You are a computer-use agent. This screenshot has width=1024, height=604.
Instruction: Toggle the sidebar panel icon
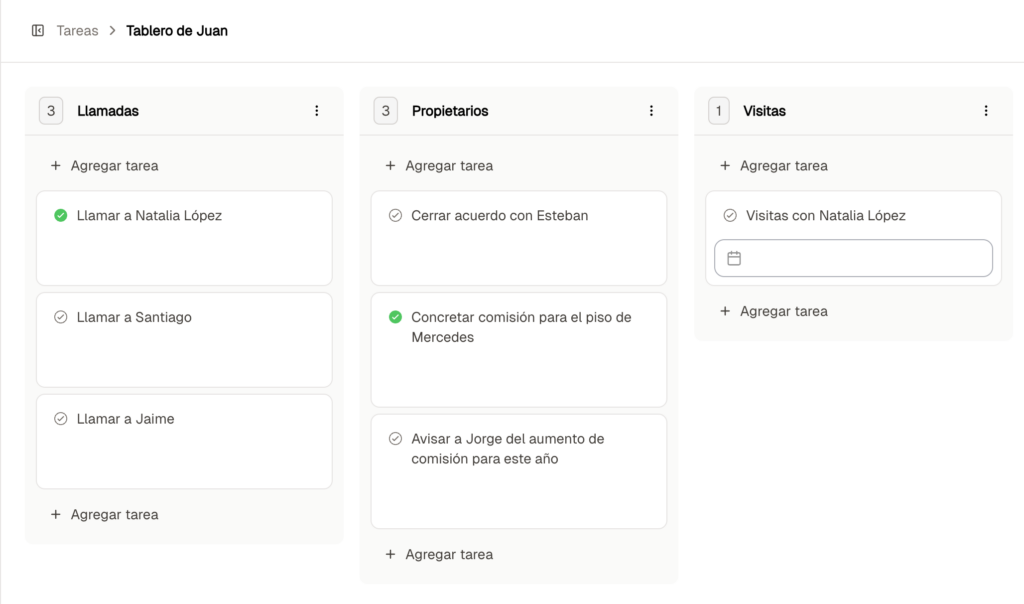(x=38, y=31)
